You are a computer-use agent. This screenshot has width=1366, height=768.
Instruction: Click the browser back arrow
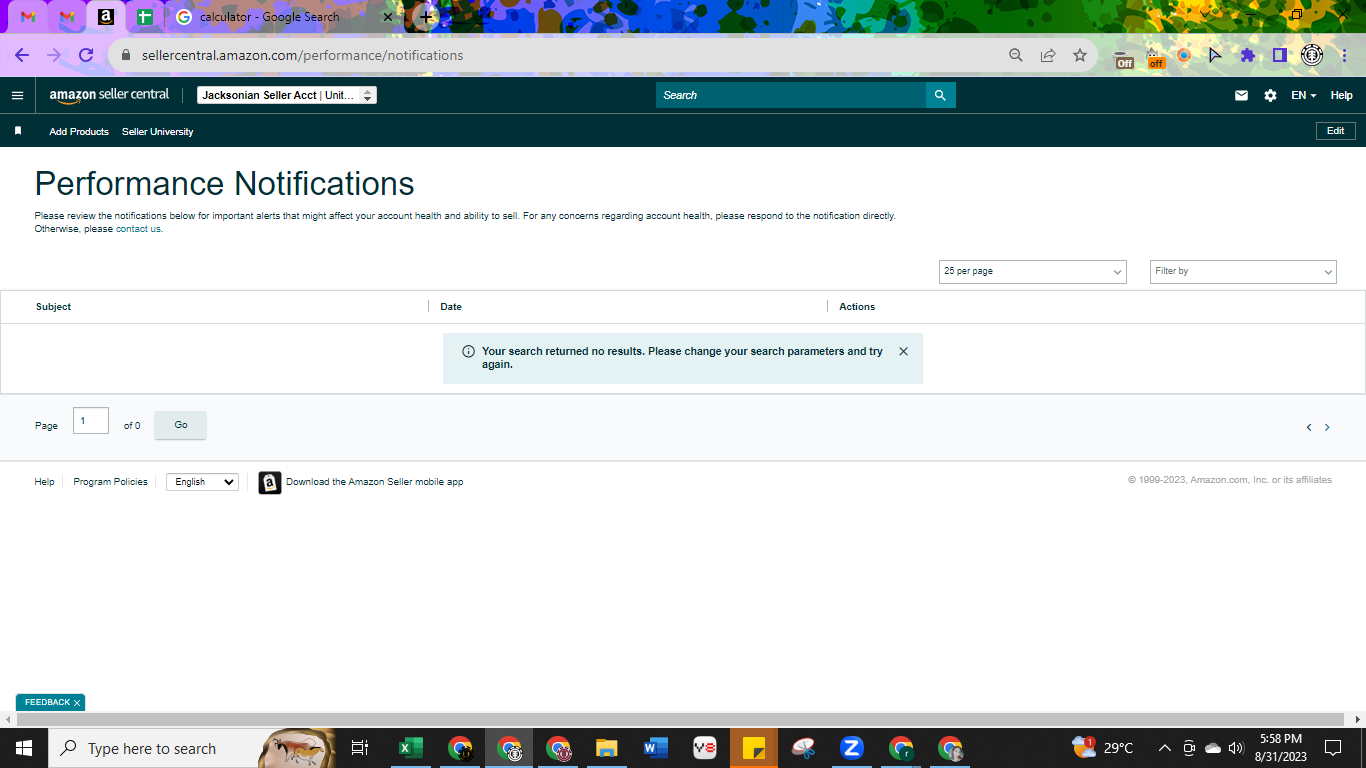pos(22,55)
